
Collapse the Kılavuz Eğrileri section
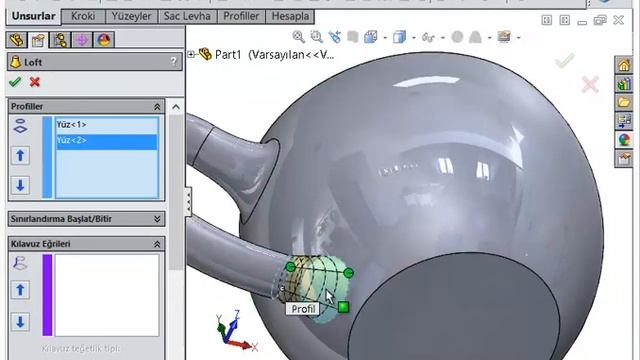coord(157,244)
